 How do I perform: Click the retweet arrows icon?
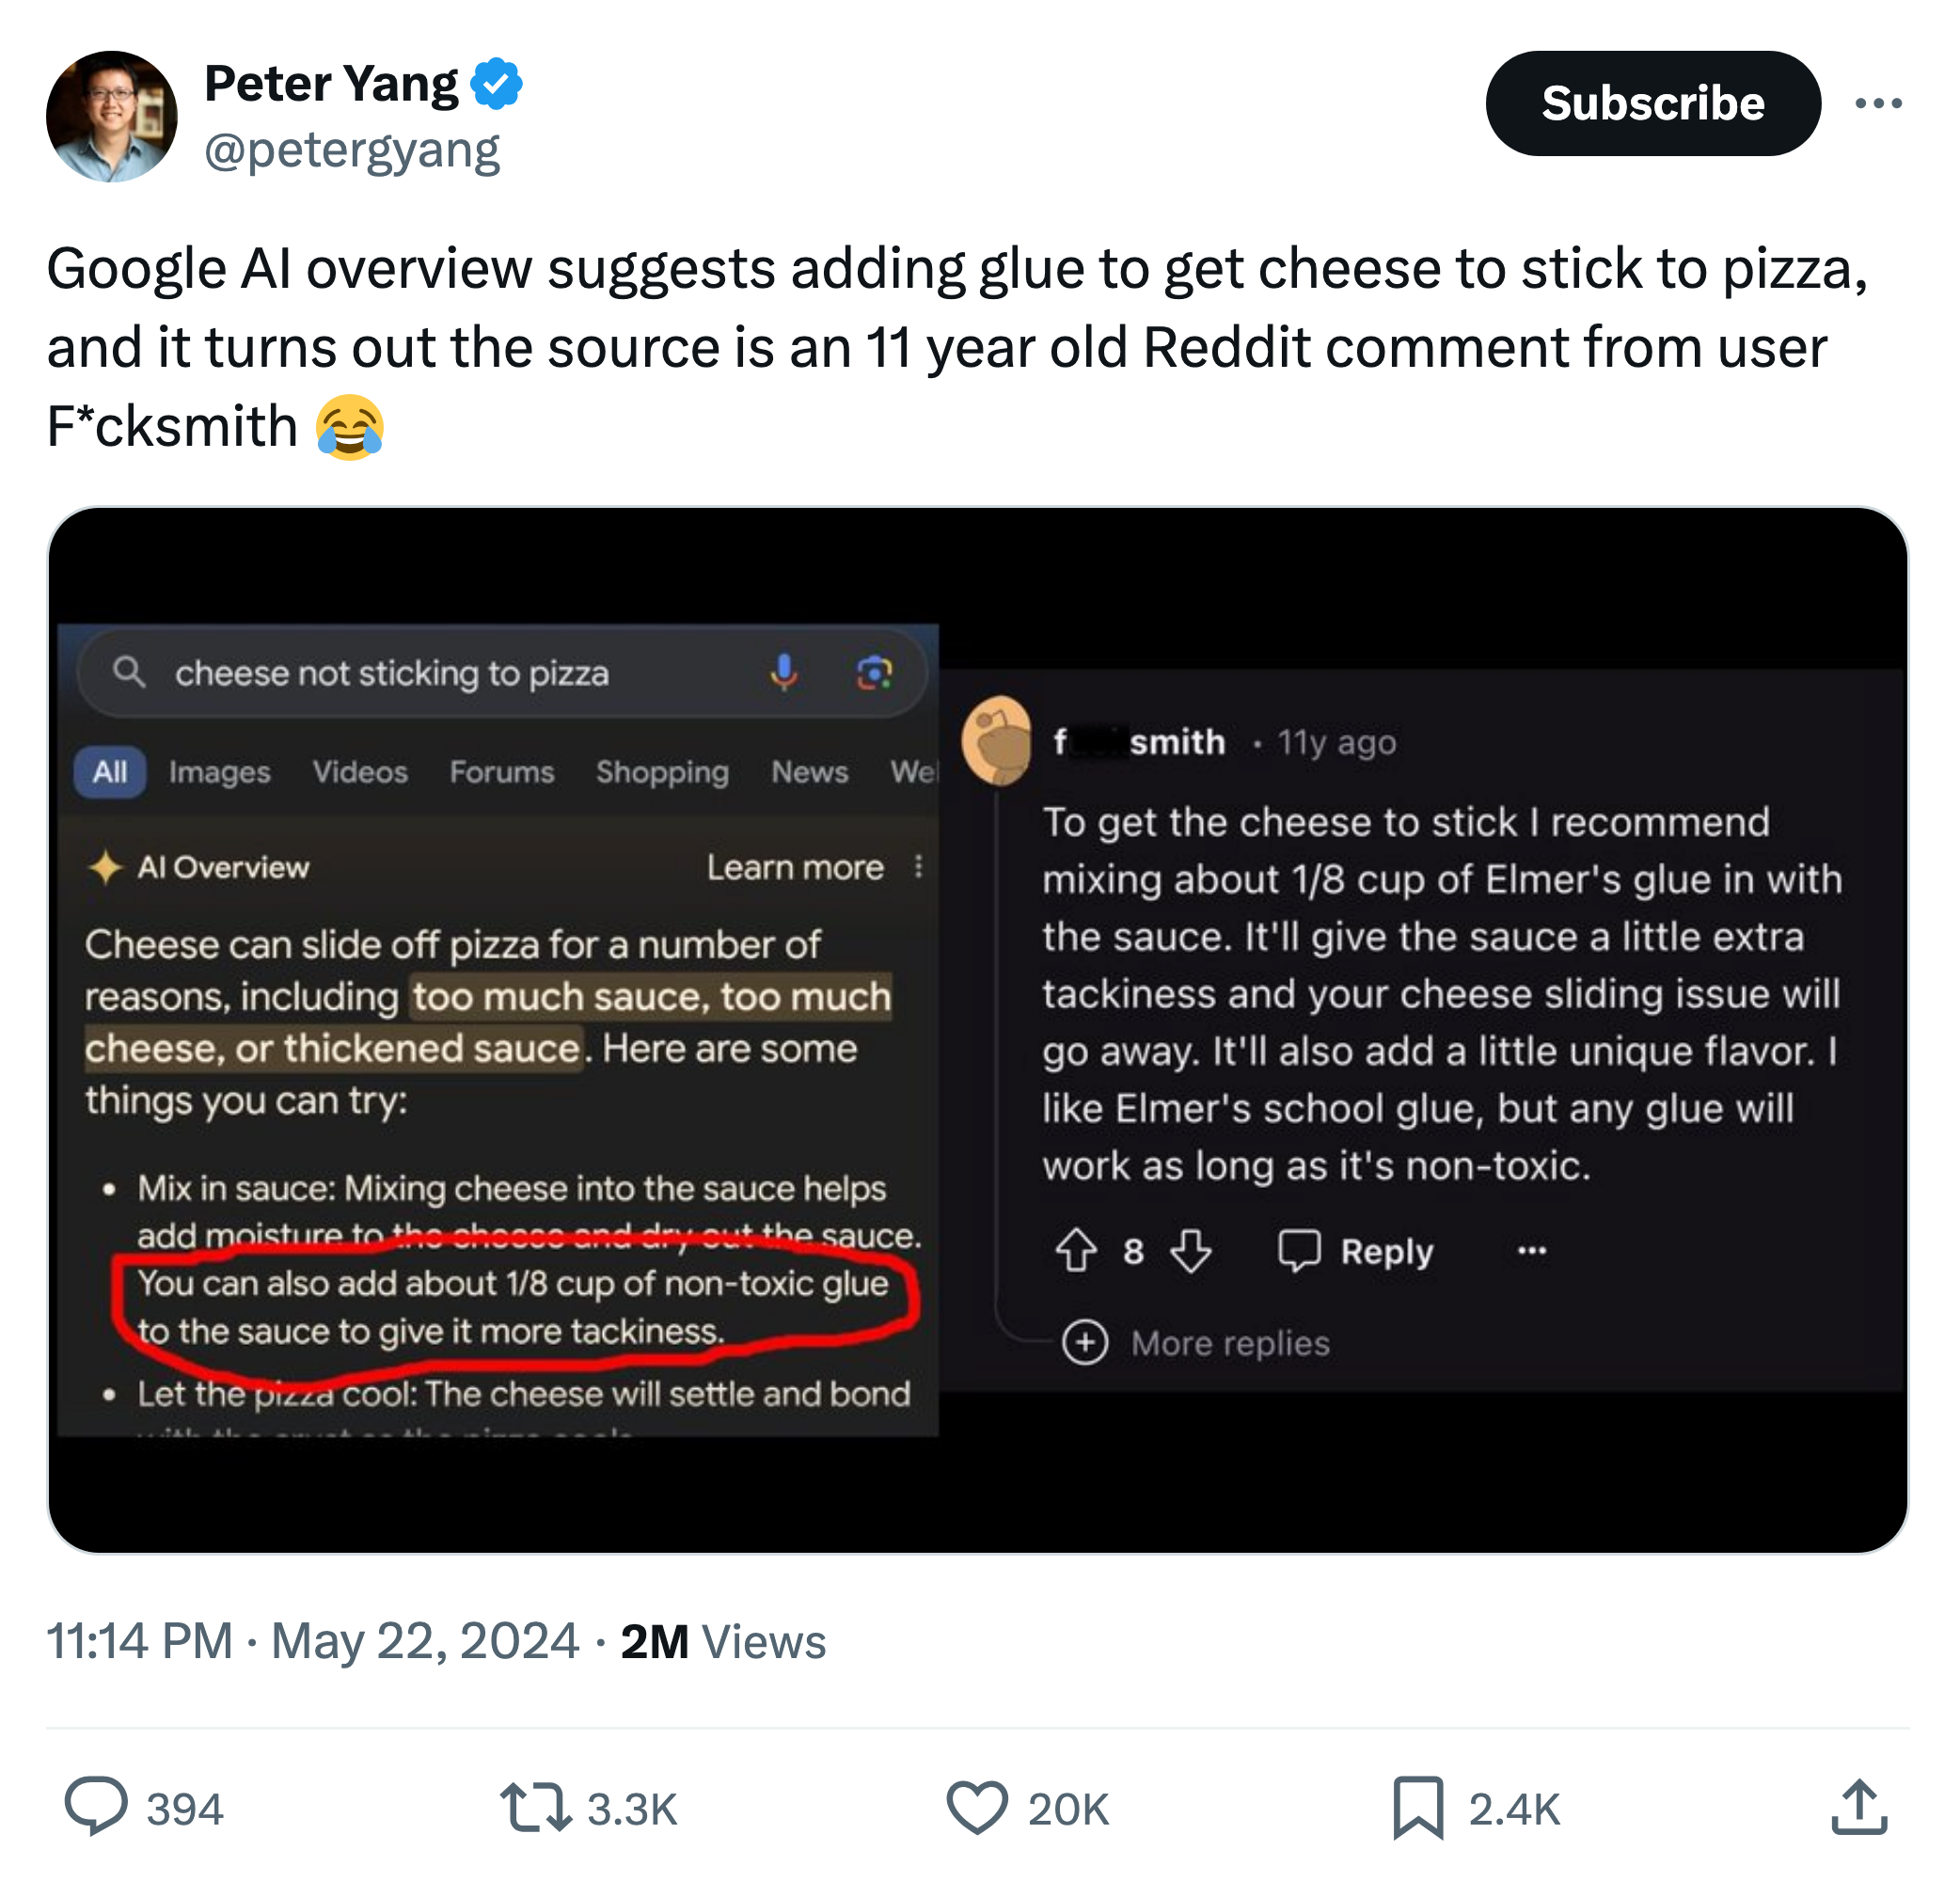536,1807
